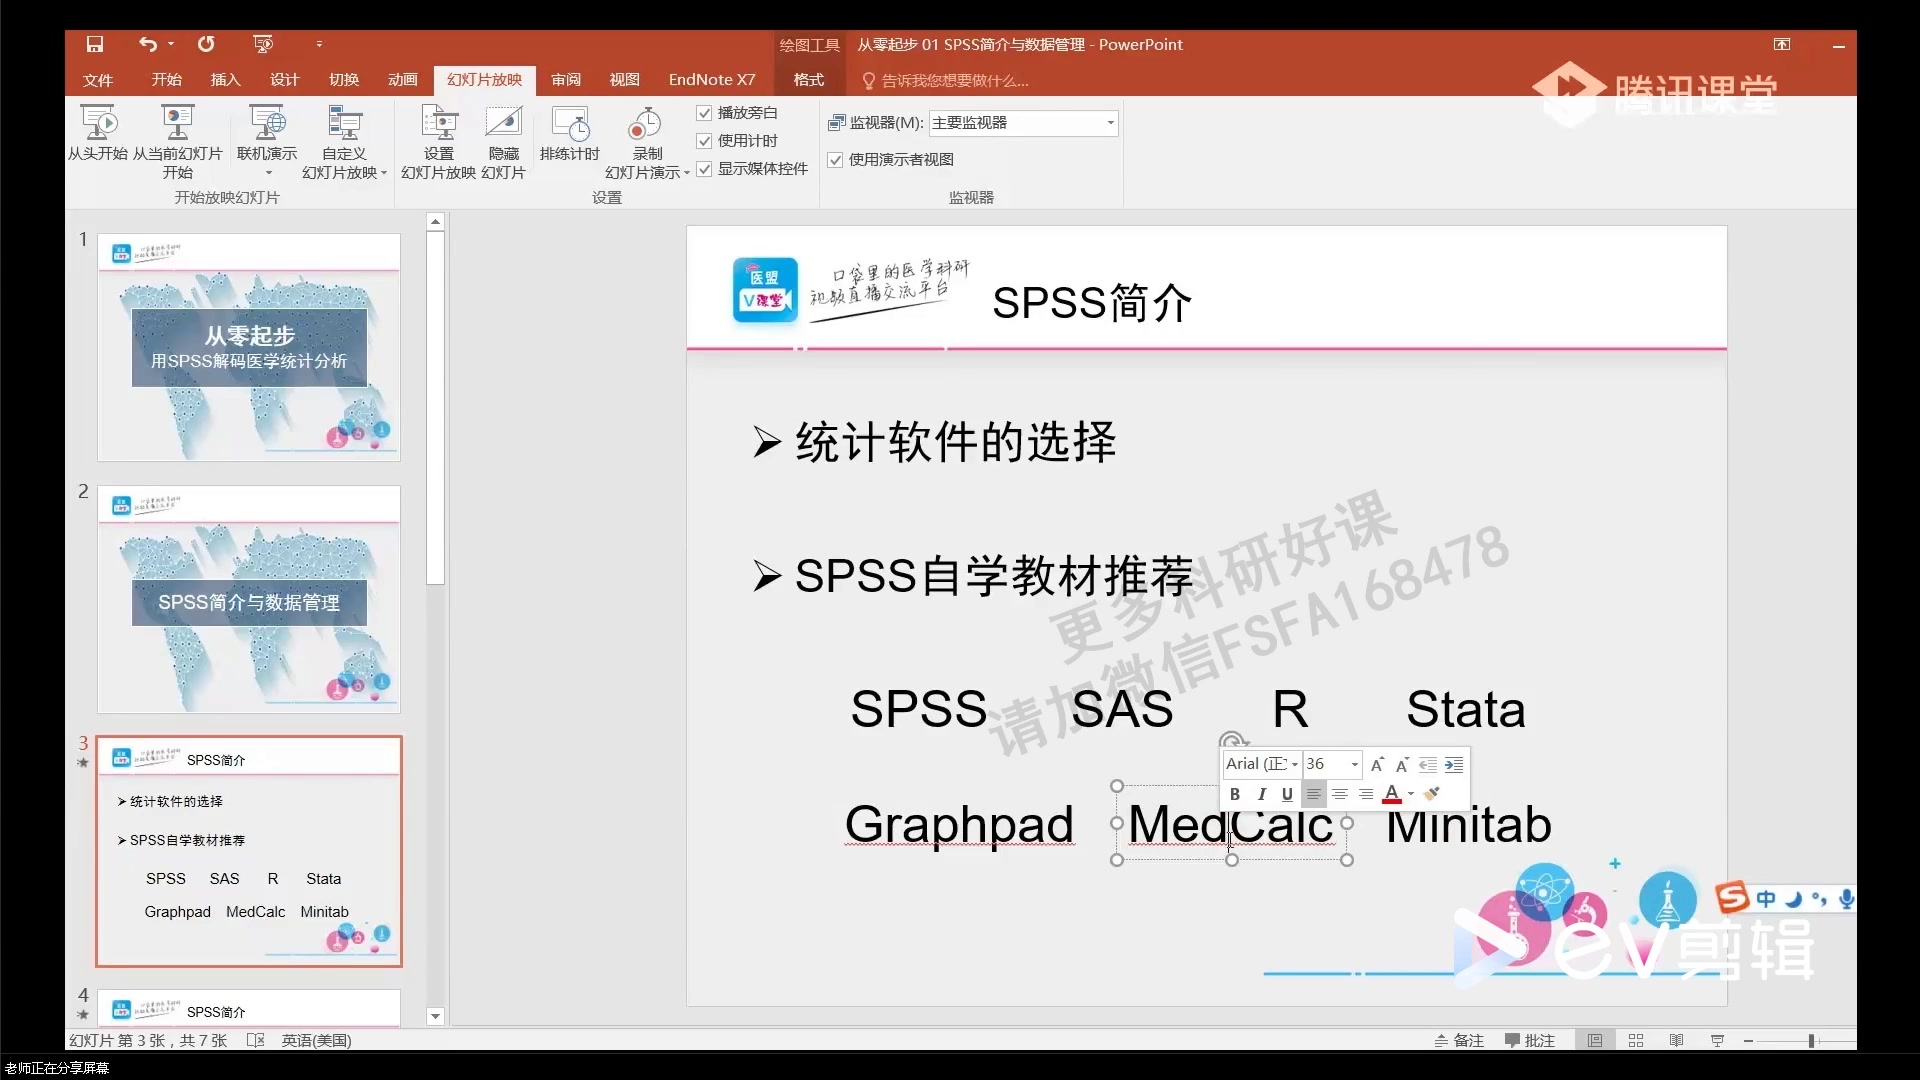Click slide panel scroll down arrow

click(x=435, y=1016)
